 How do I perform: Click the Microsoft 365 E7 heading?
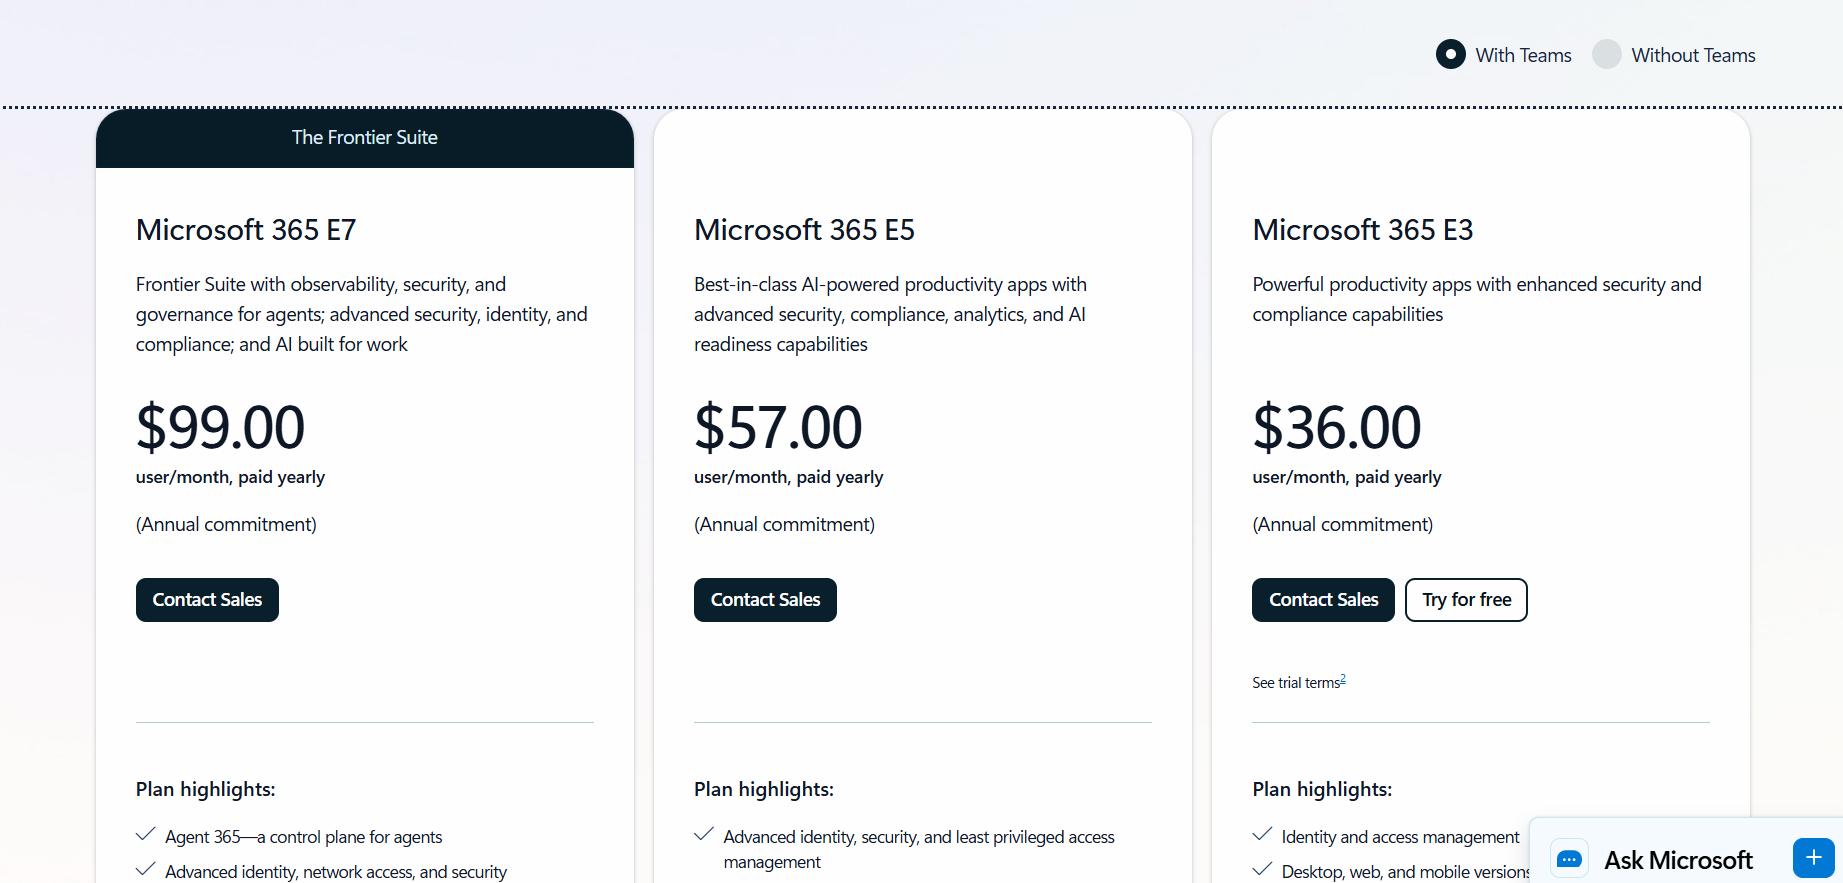pos(246,230)
